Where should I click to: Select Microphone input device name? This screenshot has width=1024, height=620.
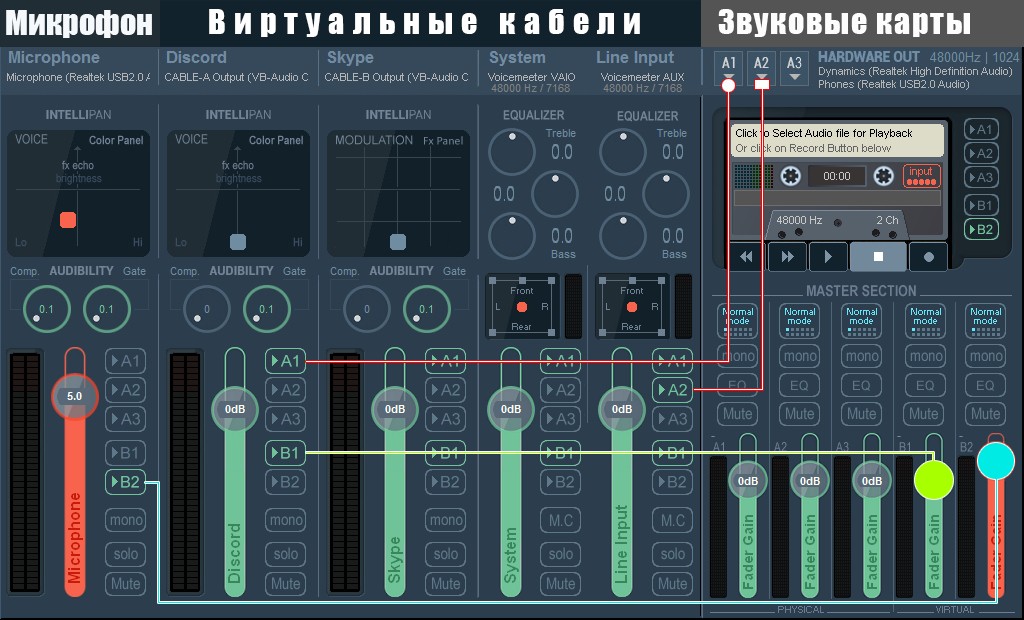78,77
